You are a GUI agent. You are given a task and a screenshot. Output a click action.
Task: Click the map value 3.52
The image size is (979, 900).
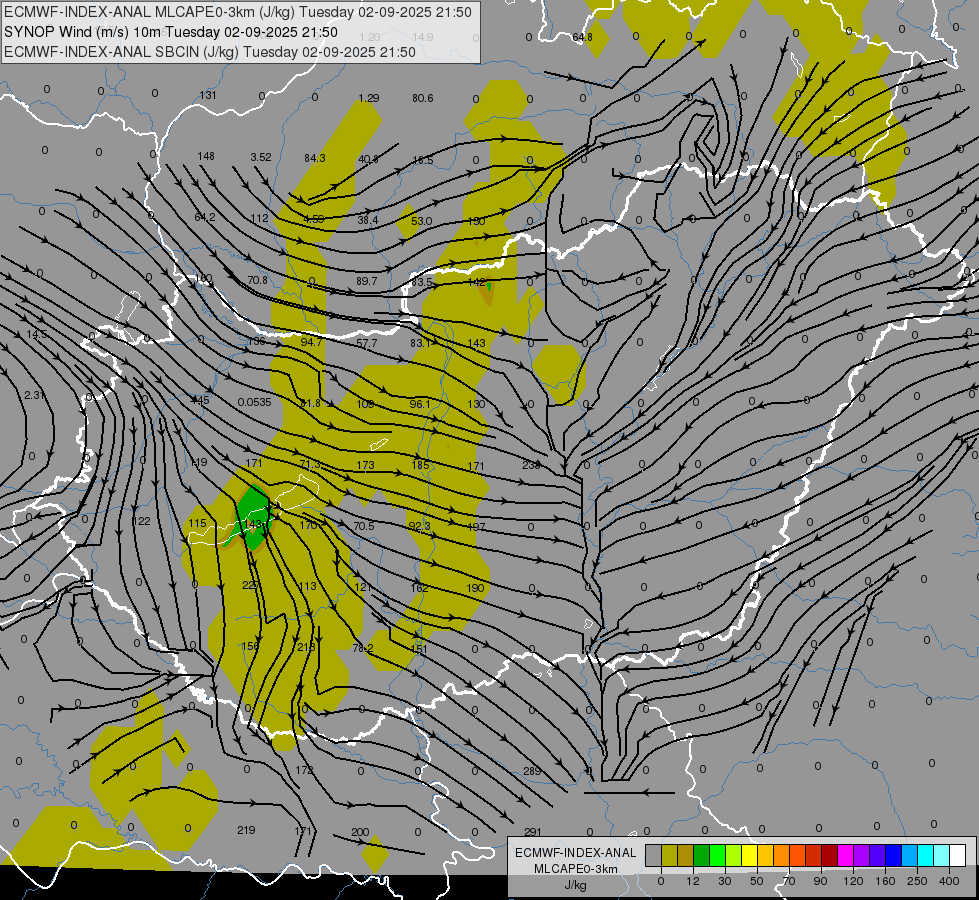[261, 157]
